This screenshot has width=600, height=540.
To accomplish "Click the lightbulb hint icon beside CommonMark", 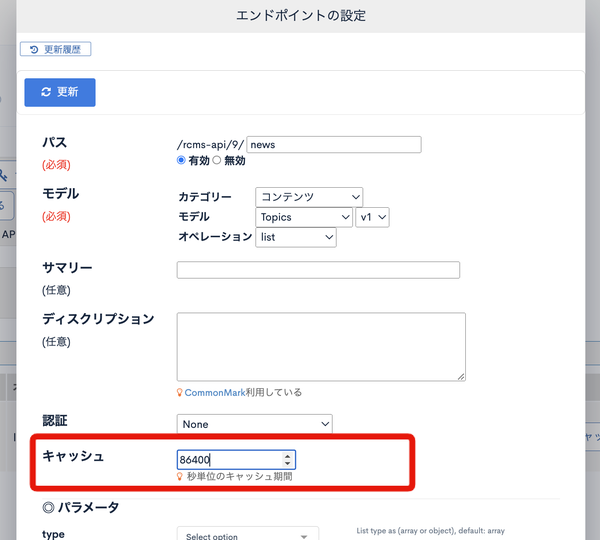I will (179, 393).
